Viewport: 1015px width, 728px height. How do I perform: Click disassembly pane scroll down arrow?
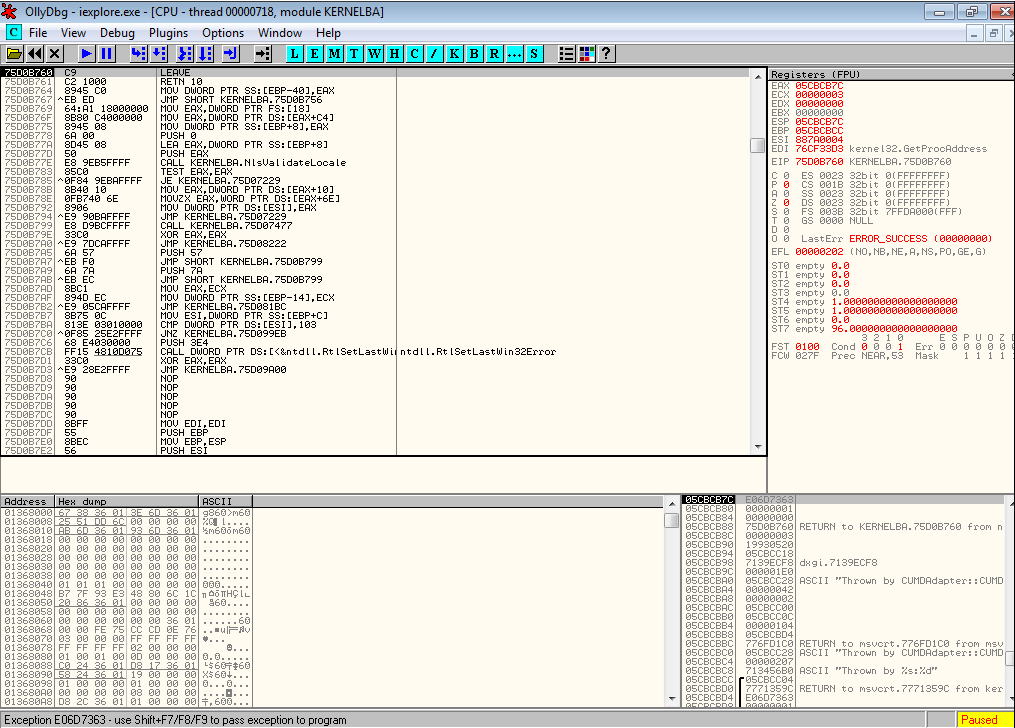pyautogui.click(x=758, y=447)
